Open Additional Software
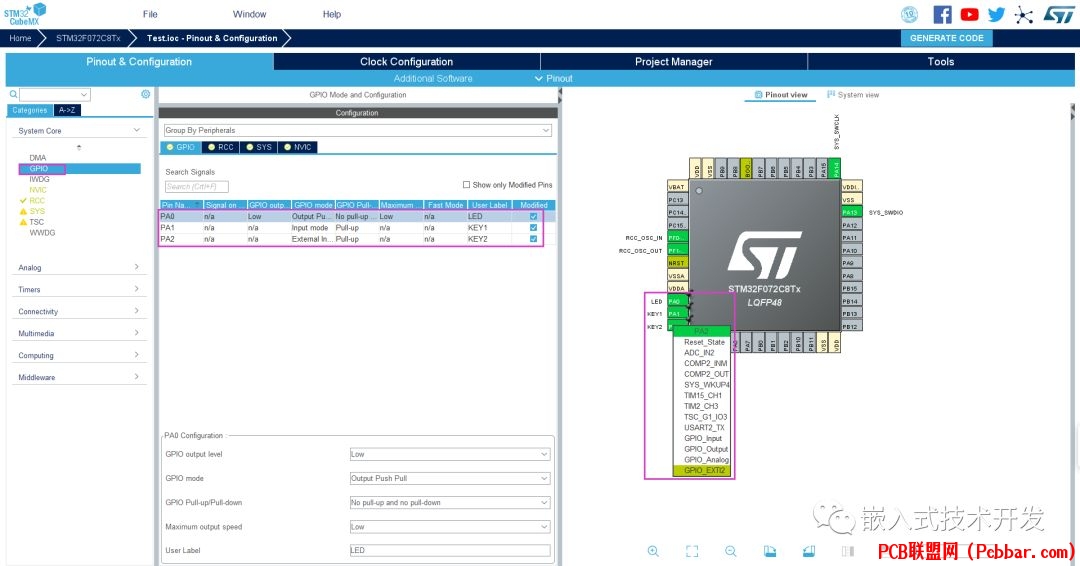The width and height of the screenshot is (1080, 566). (433, 78)
